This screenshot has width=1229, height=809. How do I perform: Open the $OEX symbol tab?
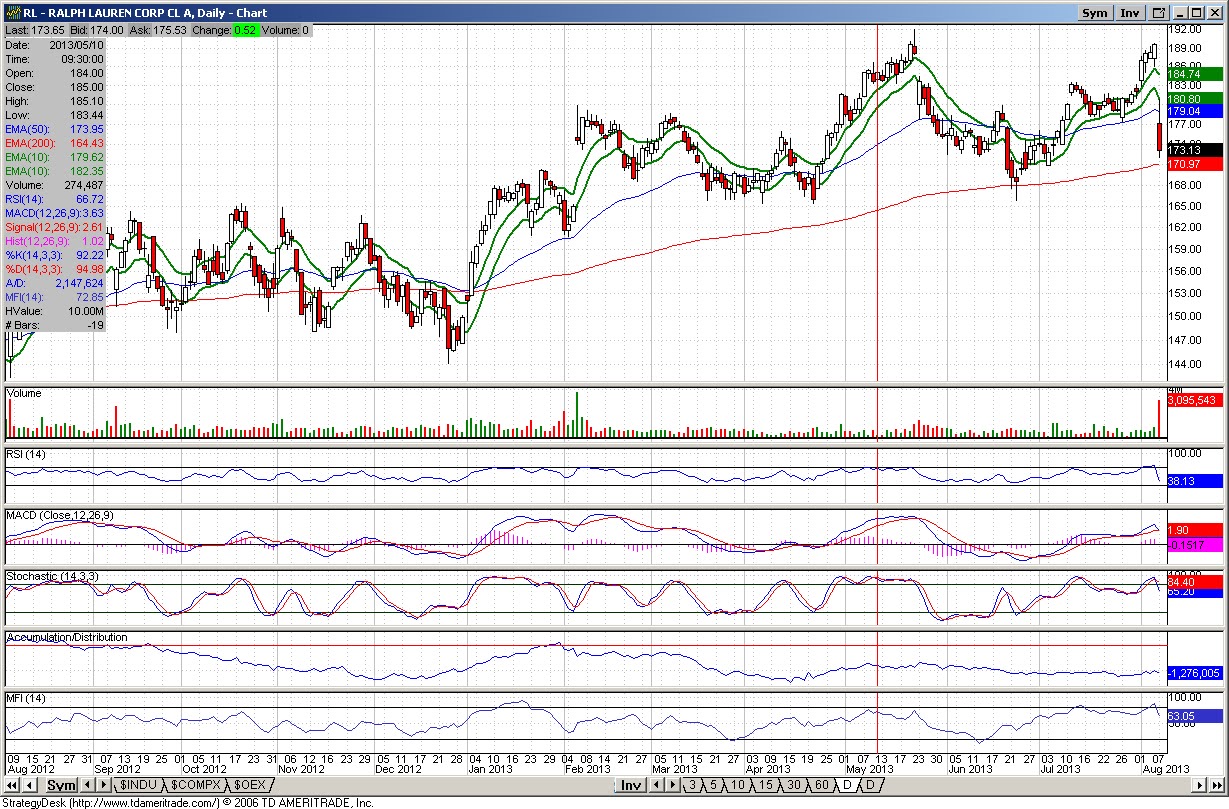(250, 785)
